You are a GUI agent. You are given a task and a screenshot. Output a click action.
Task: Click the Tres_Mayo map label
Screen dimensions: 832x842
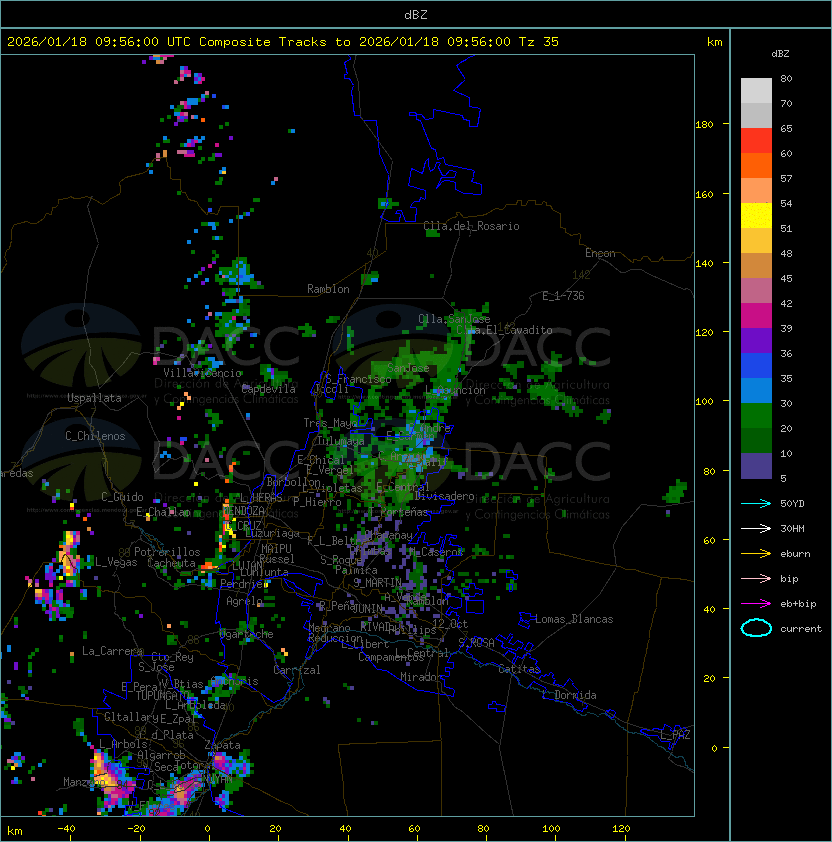(x=330, y=423)
